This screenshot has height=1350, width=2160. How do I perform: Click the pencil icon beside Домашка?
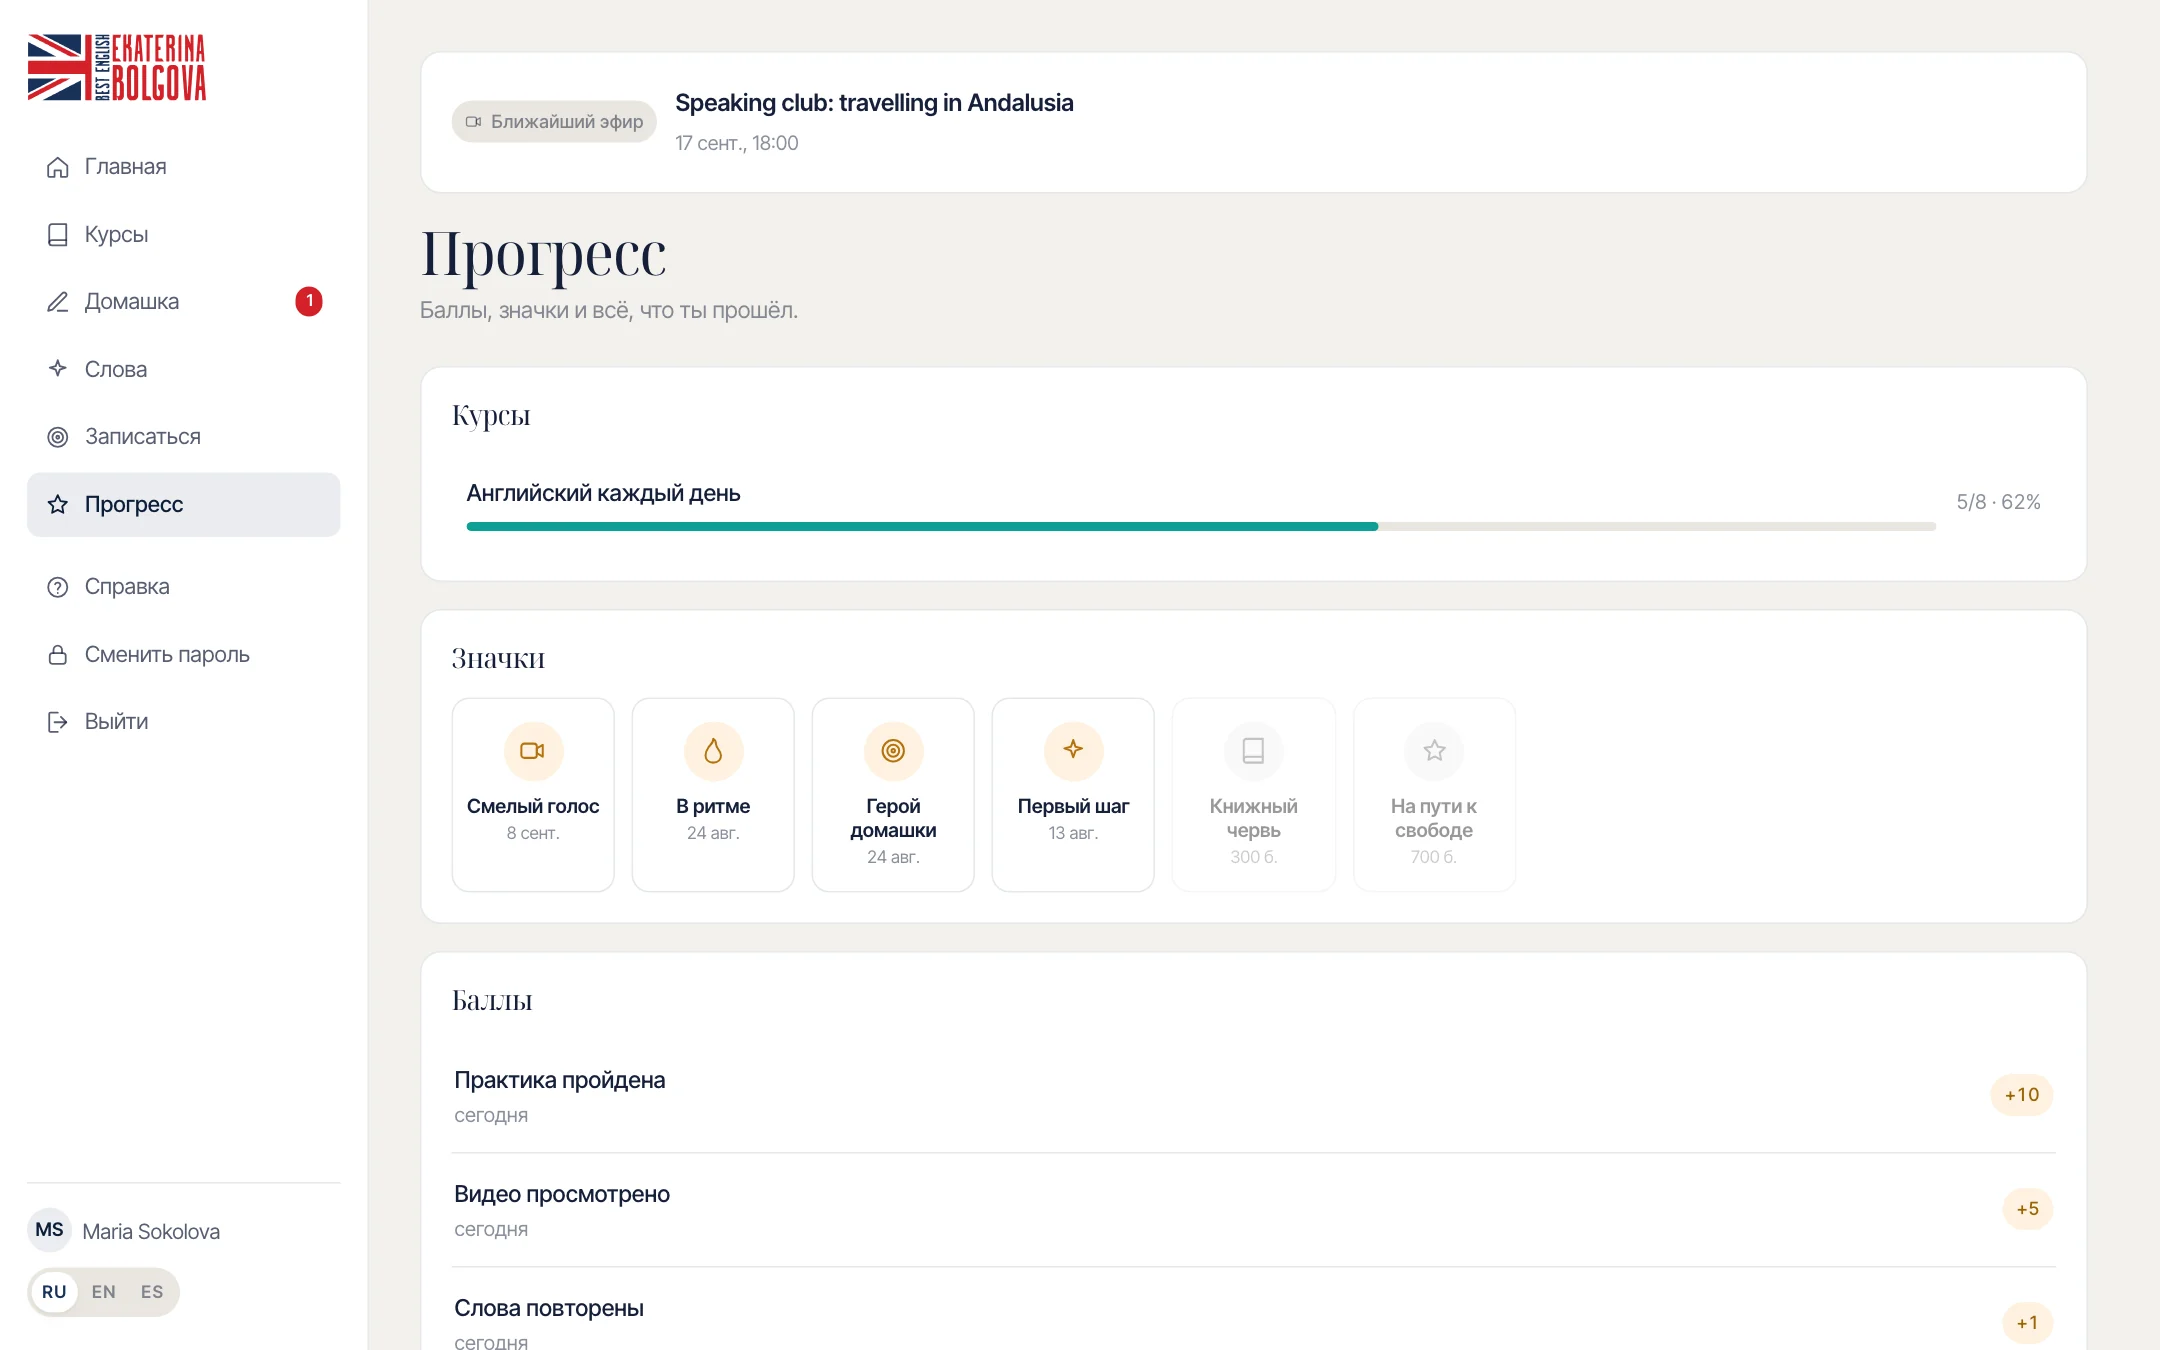(58, 302)
